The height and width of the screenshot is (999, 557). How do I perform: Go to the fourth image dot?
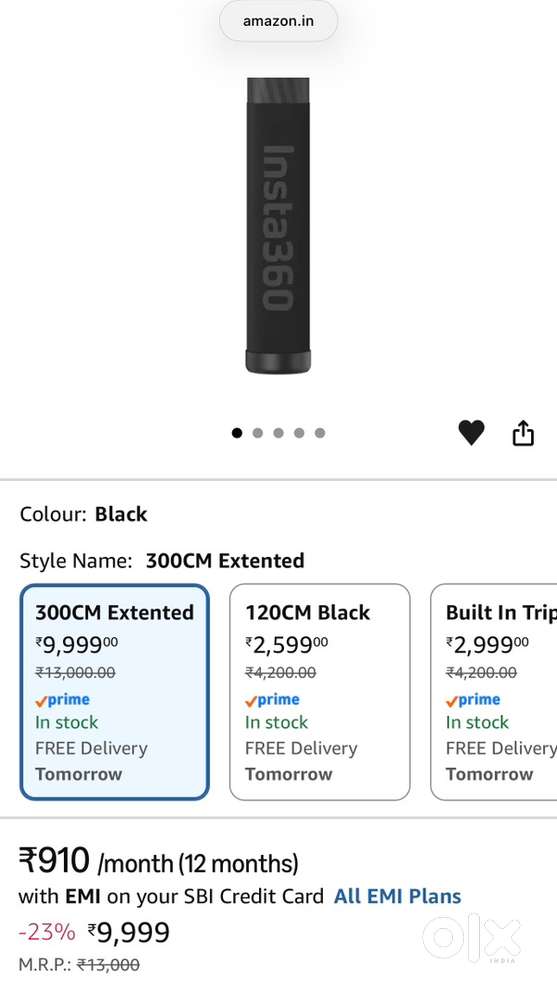(299, 433)
